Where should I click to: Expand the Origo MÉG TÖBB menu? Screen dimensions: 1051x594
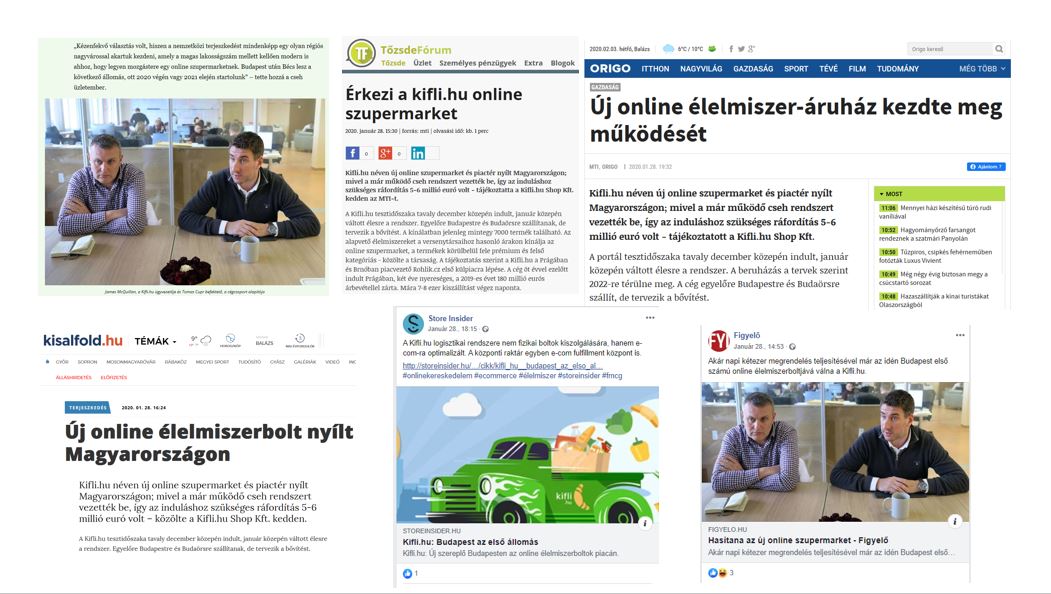982,69
